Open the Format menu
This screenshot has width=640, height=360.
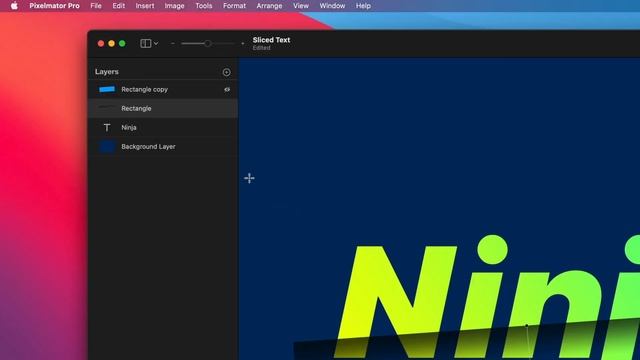[234, 6]
